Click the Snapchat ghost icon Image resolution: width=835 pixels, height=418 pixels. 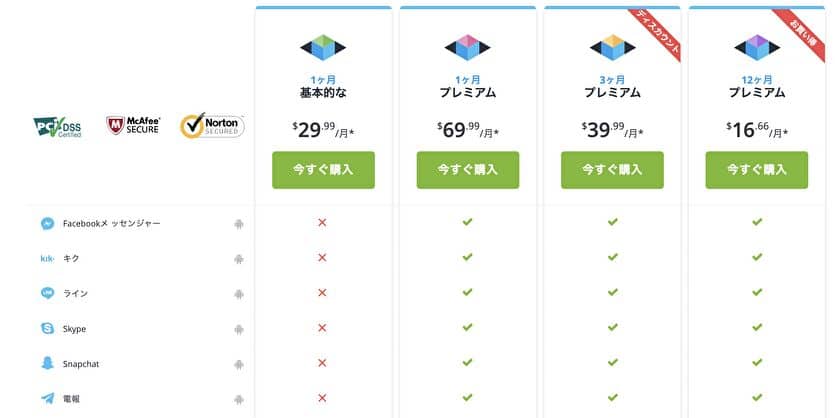(47, 364)
